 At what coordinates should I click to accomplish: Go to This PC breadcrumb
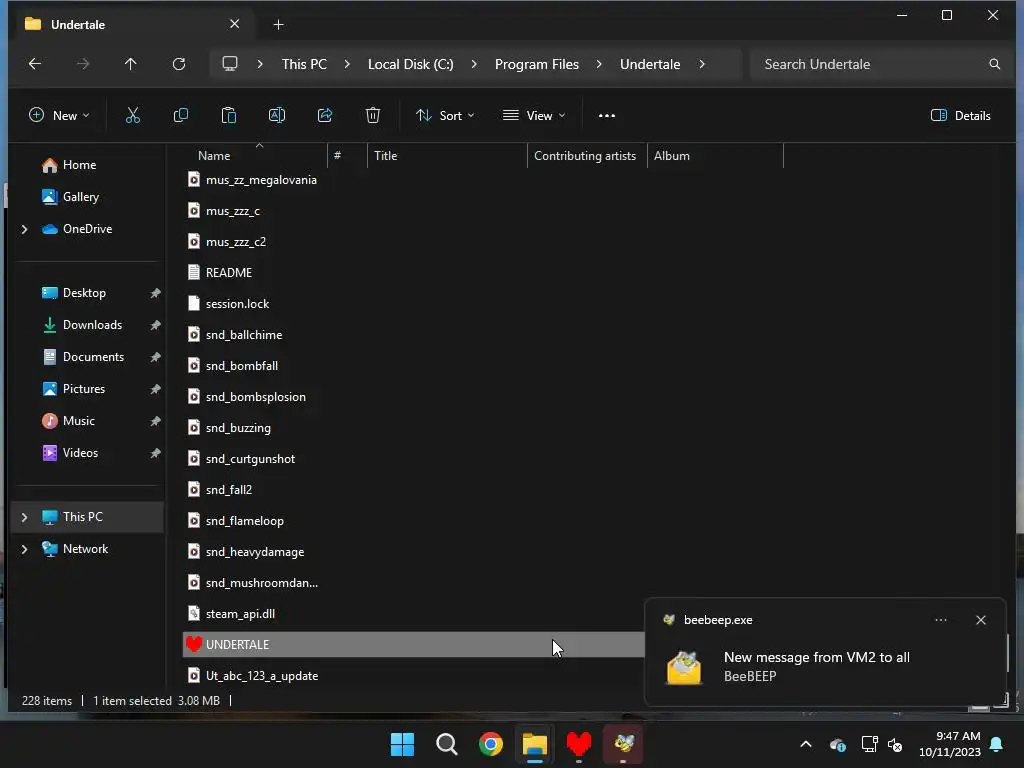(x=304, y=64)
